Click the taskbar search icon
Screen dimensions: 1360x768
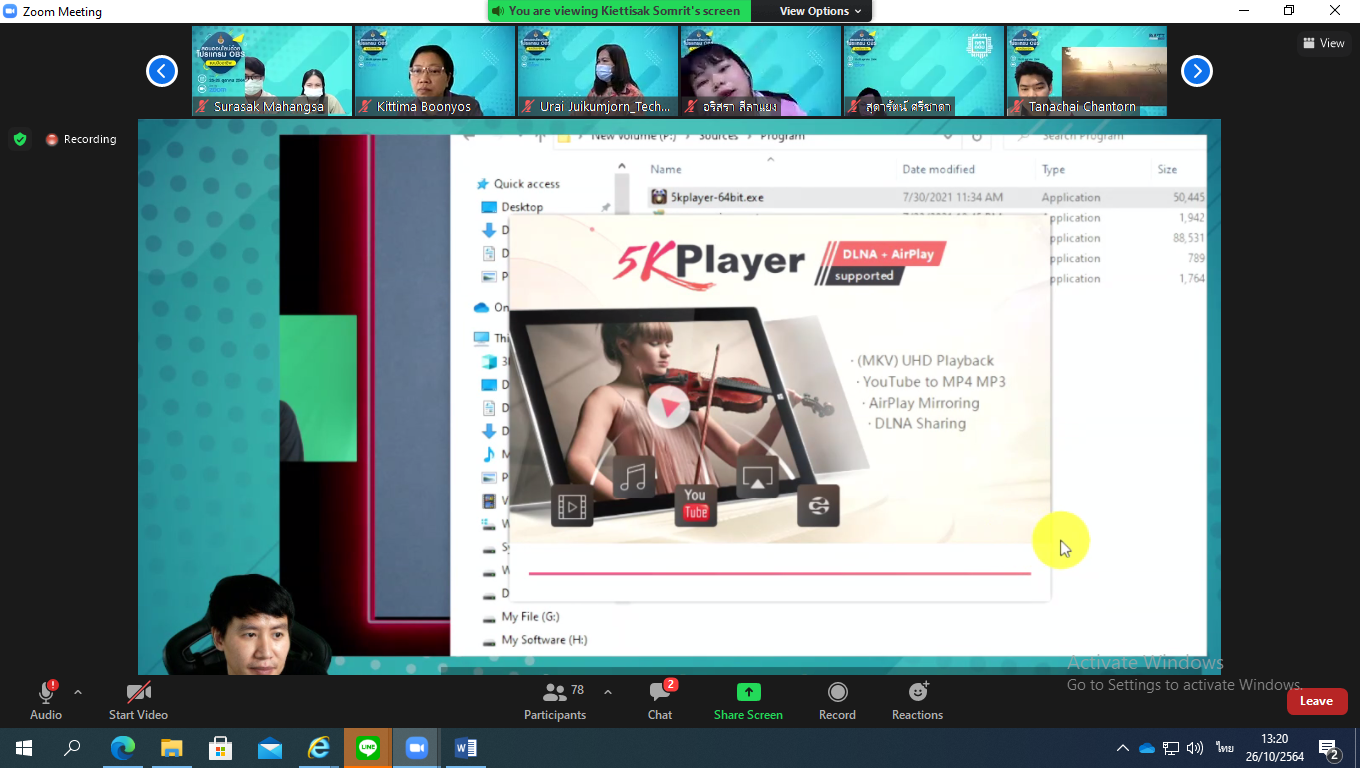tap(72, 748)
